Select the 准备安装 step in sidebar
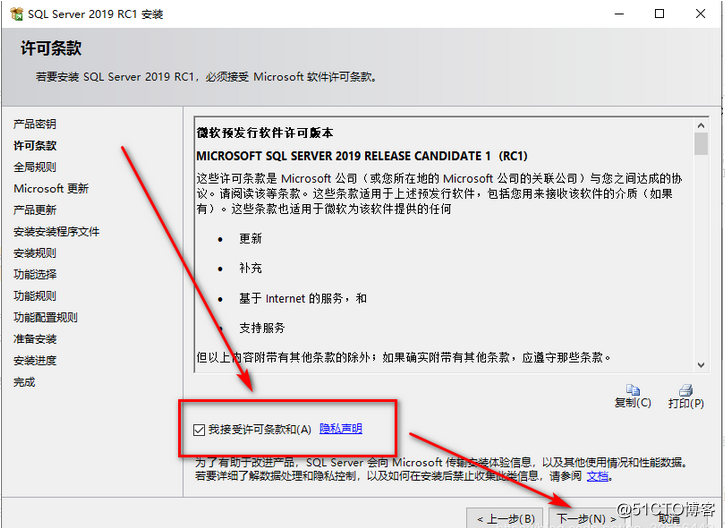The height and width of the screenshot is (528, 725). pos(35,339)
